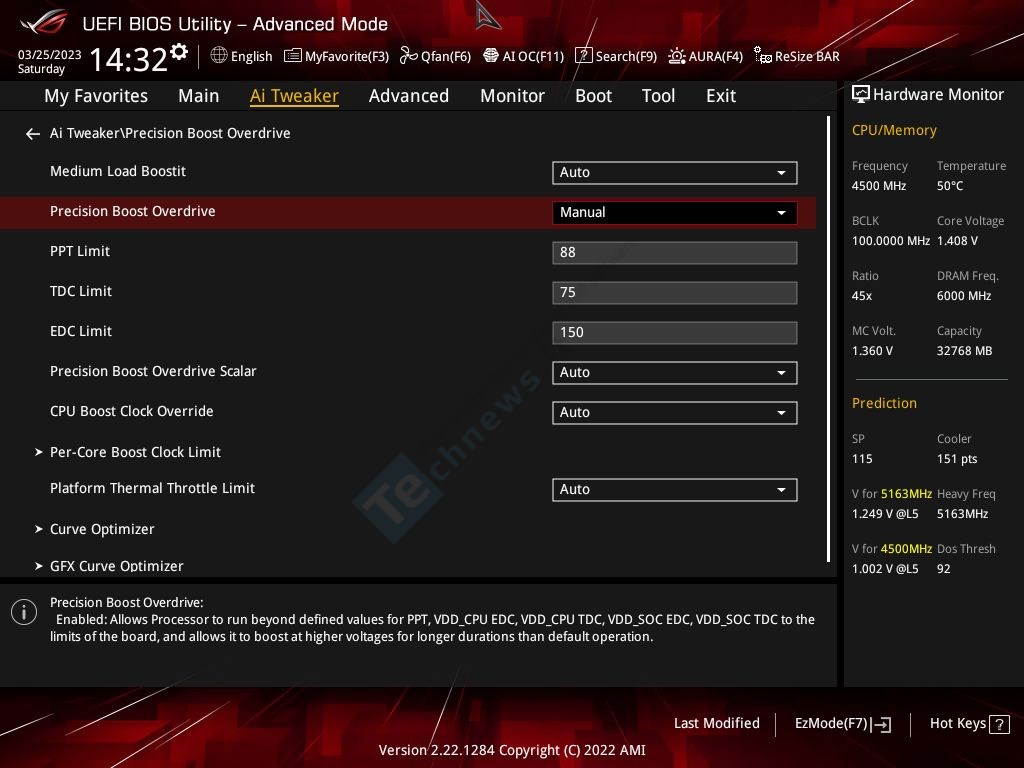Click the ReSize BAR icon
1024x768 pixels.
coord(762,56)
